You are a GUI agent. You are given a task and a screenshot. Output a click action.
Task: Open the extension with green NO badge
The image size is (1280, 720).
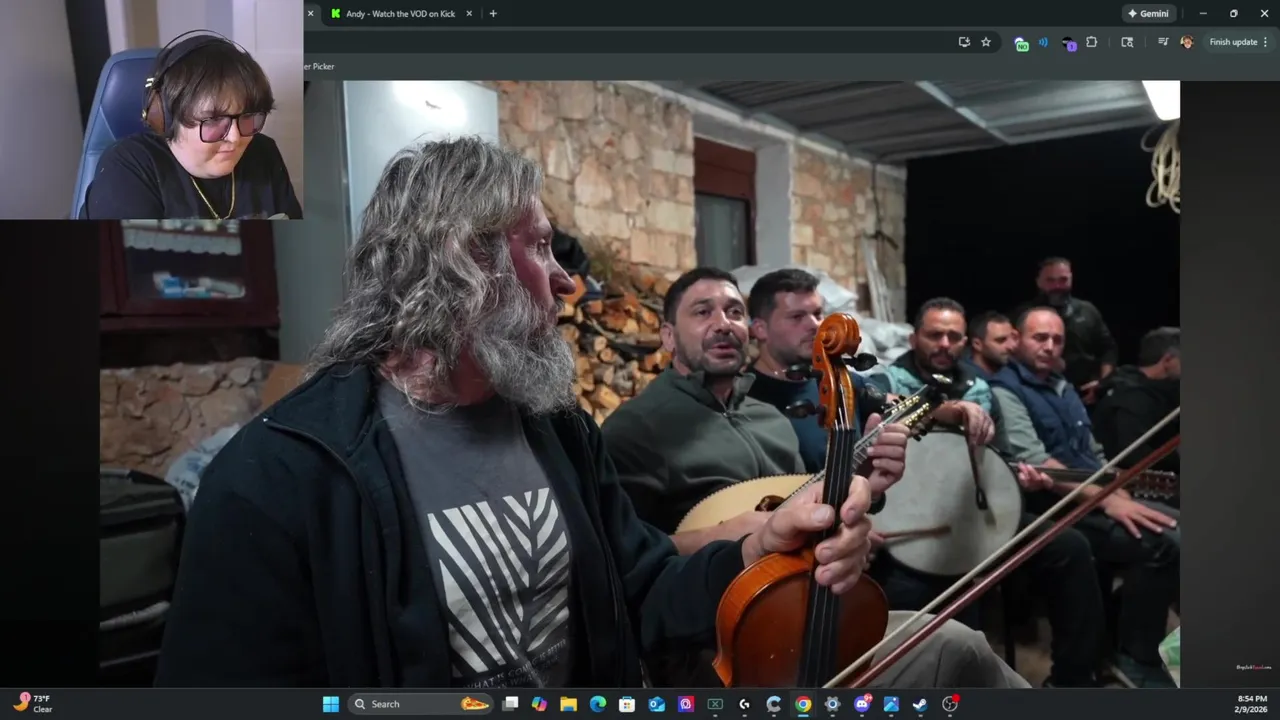pos(1021,43)
